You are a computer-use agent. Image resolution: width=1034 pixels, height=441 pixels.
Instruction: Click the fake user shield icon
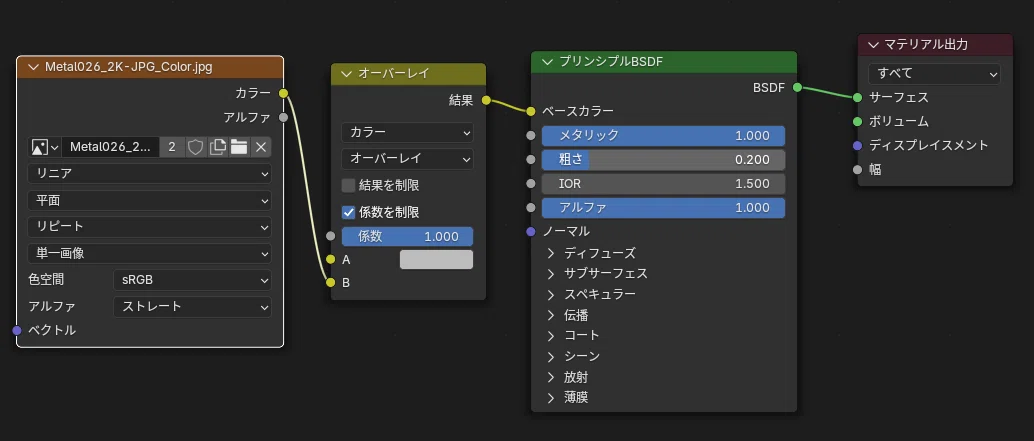click(195, 147)
